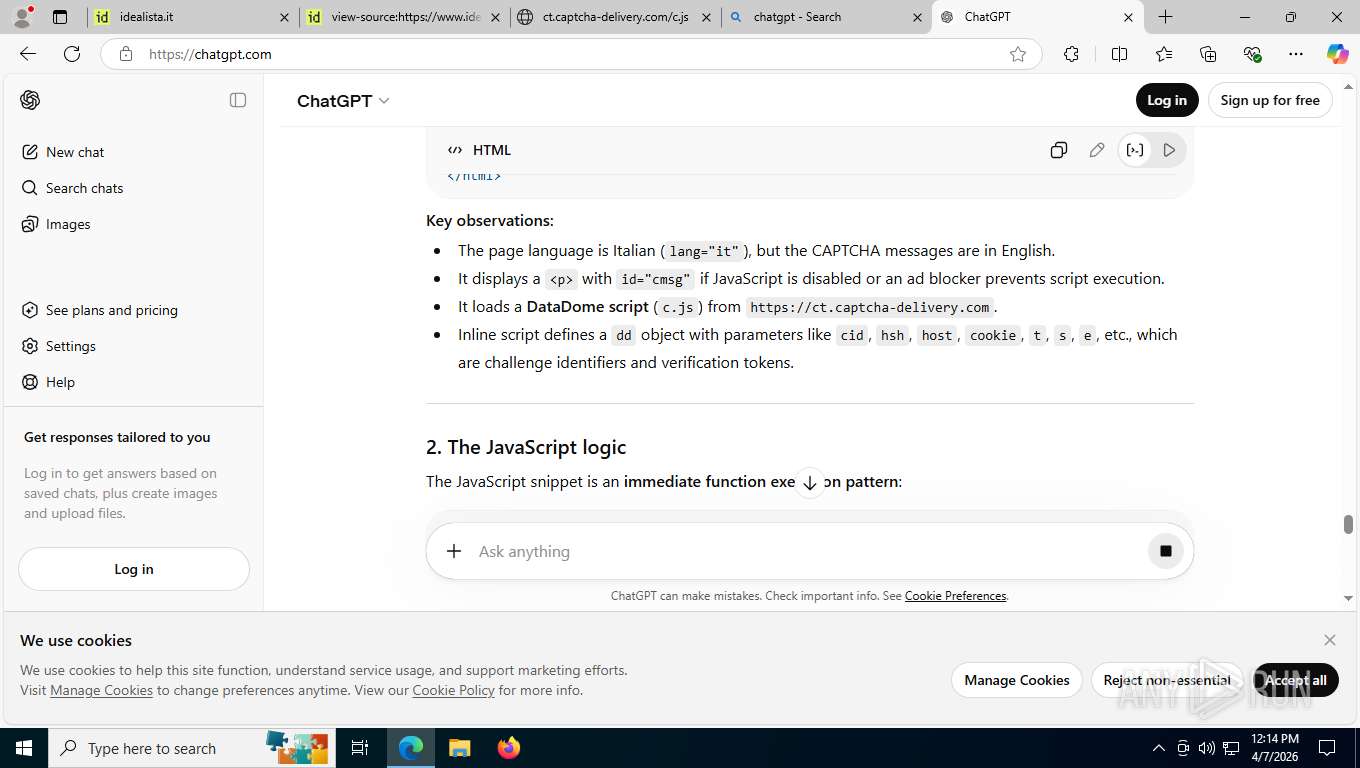Click Accept all cookies

(x=1295, y=680)
